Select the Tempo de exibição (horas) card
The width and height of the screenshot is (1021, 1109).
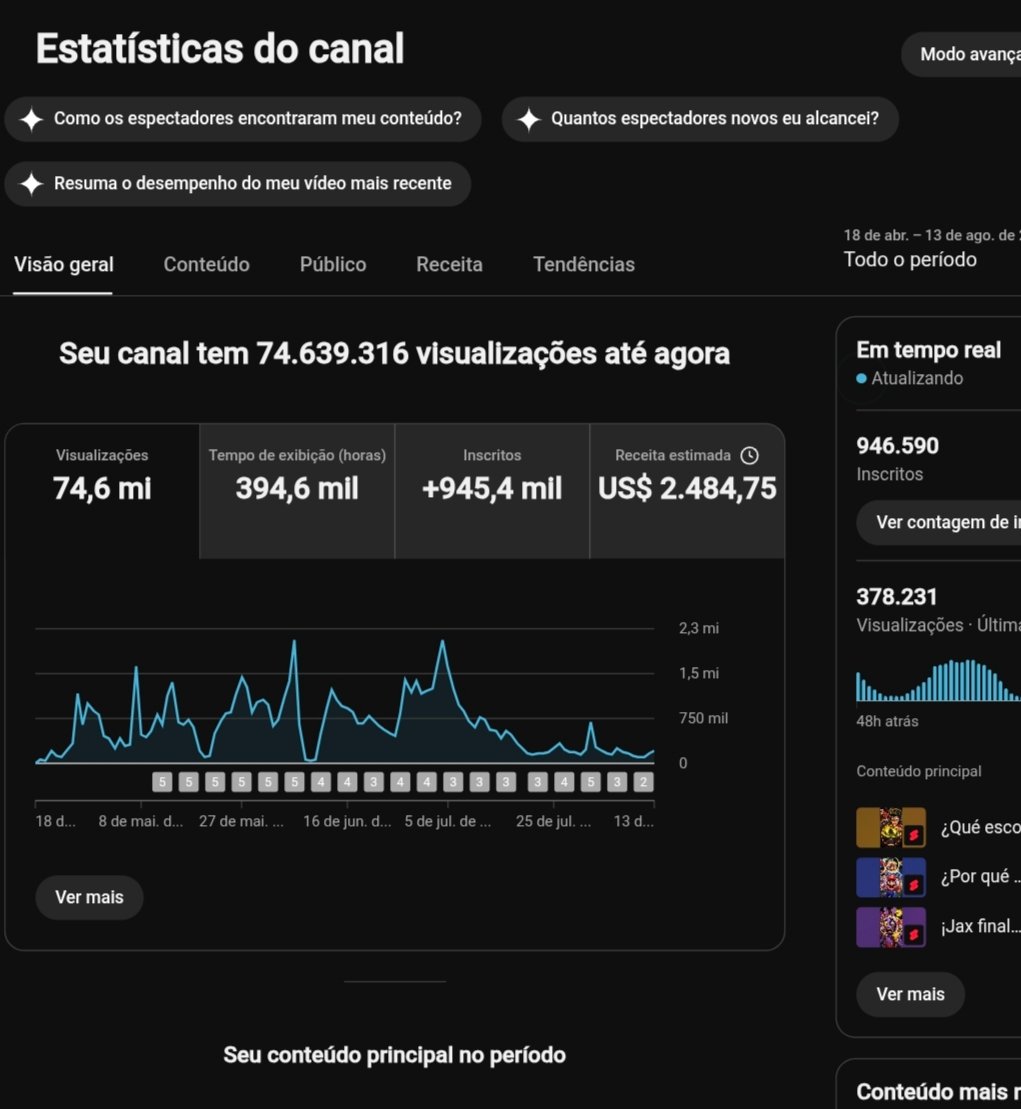point(297,492)
